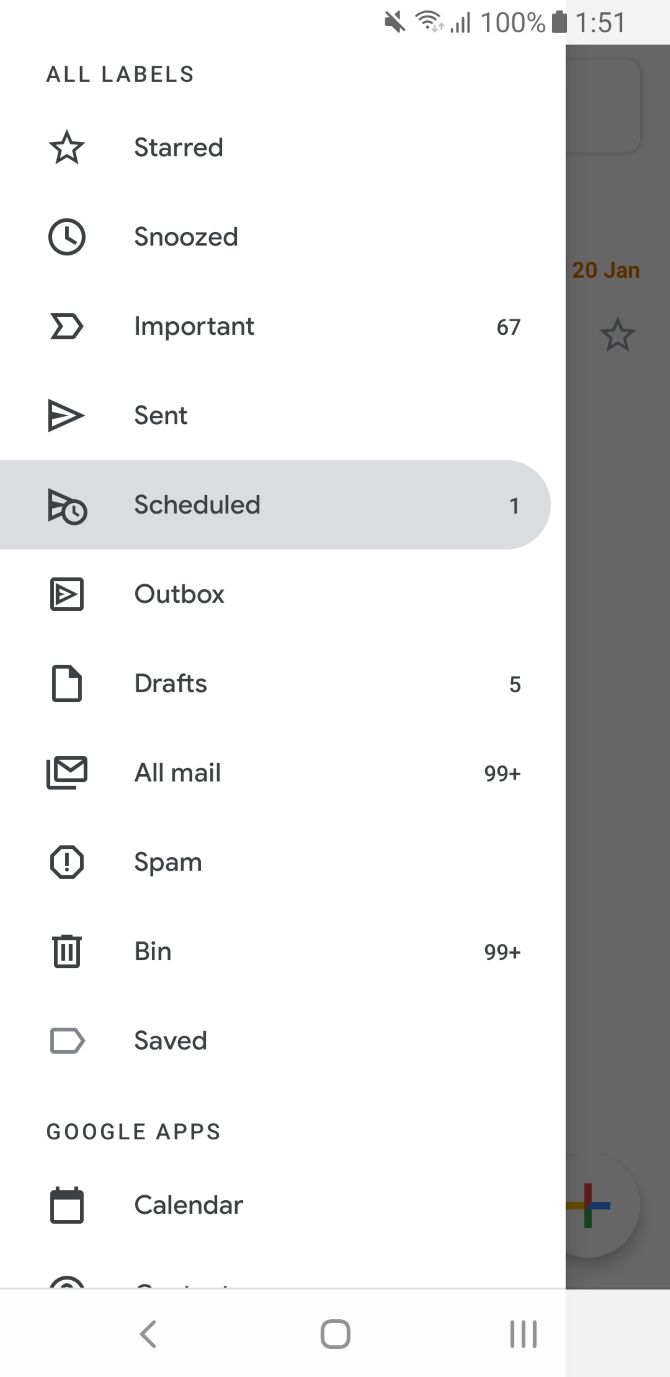Viewport: 670px width, 1377px height.
Task: Open the Saved label tag icon
Action: pos(66,1040)
